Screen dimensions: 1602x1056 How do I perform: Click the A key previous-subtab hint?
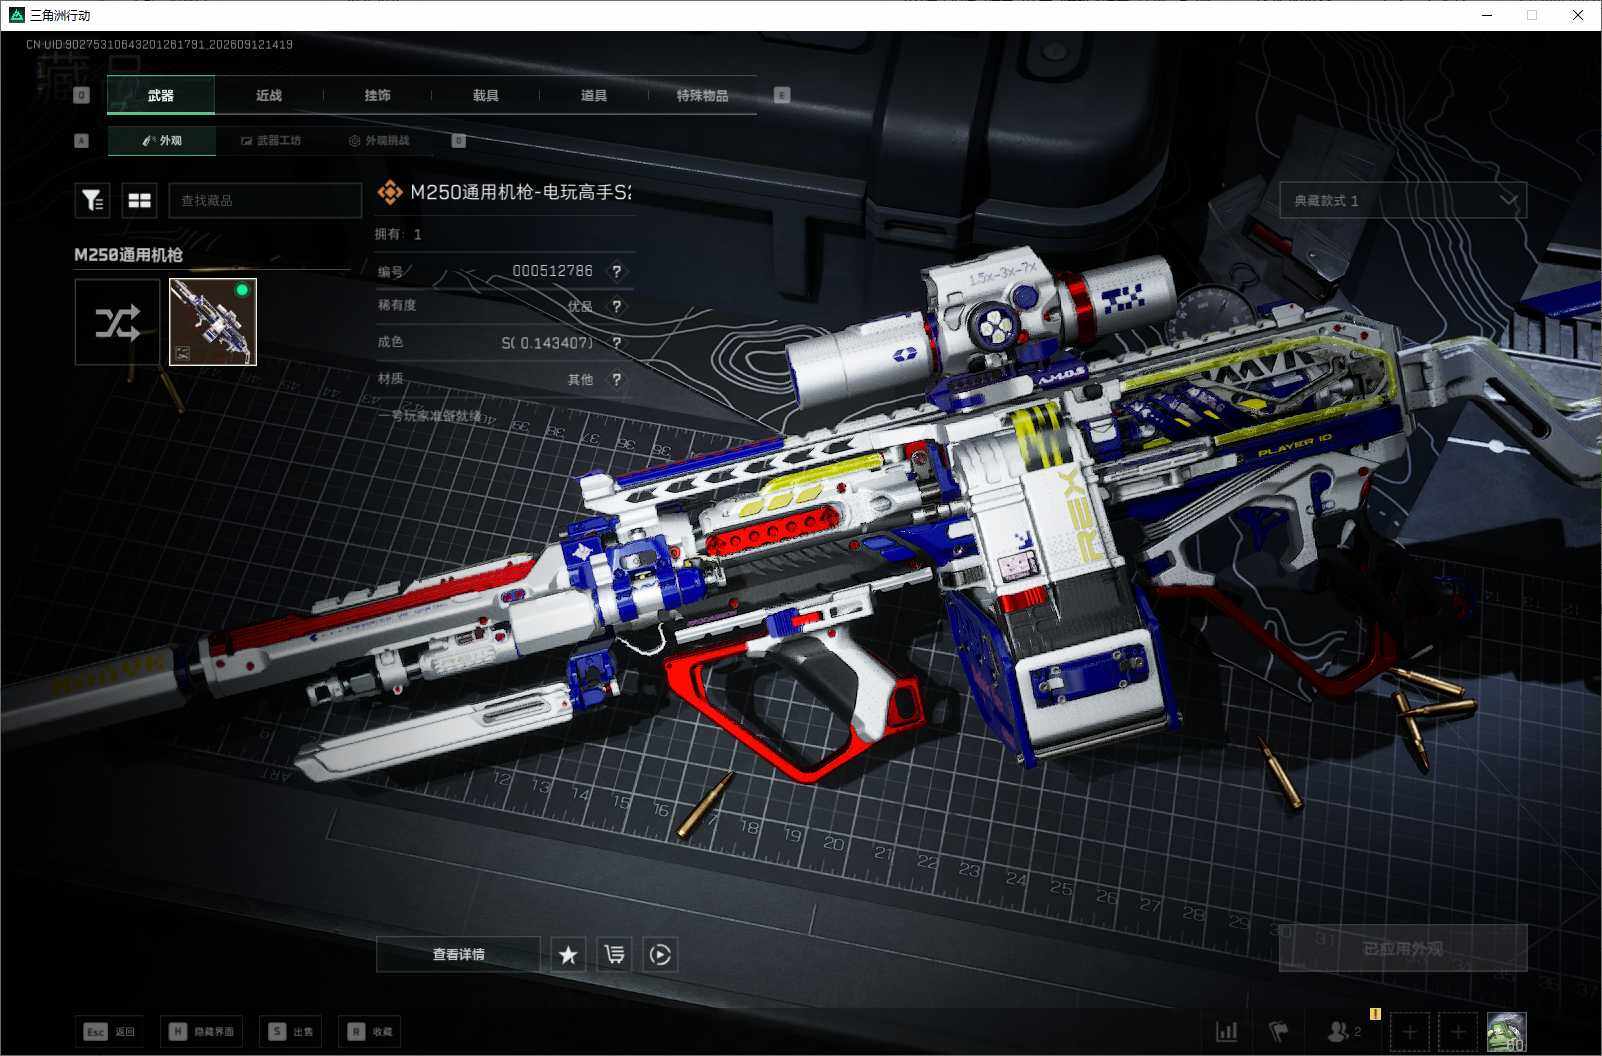click(x=82, y=141)
